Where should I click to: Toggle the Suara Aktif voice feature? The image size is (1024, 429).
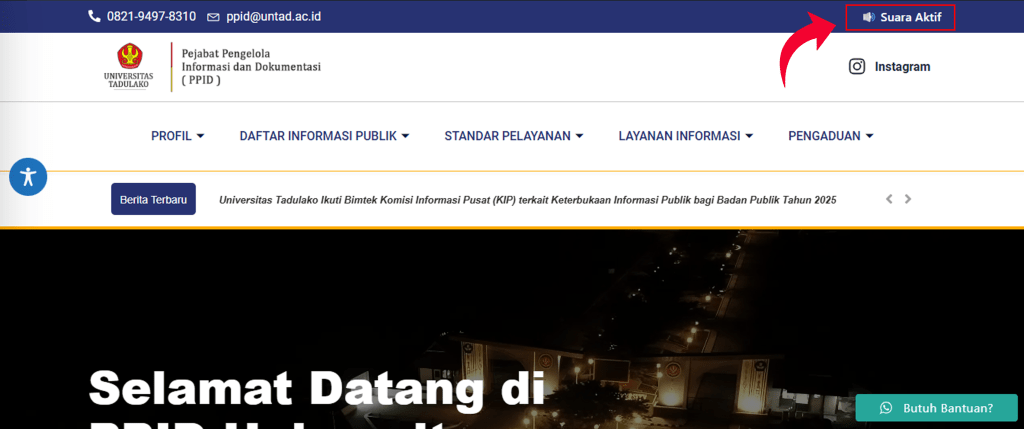coord(900,17)
